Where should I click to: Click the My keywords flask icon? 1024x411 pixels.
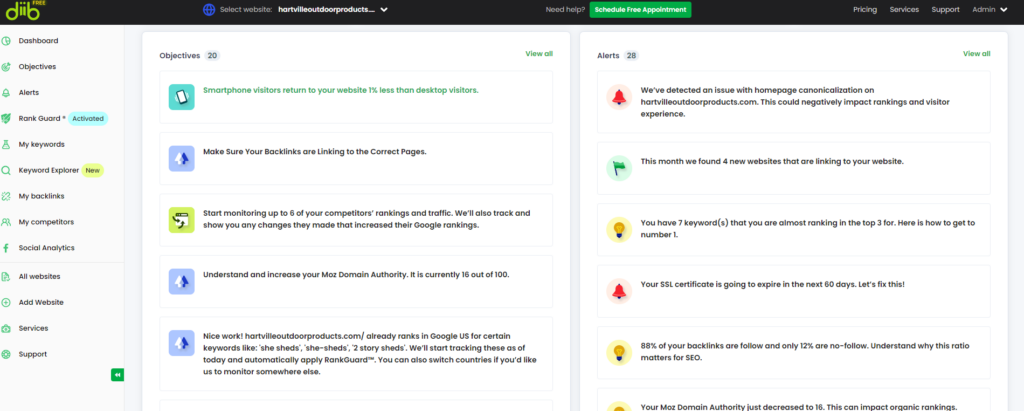point(6,144)
